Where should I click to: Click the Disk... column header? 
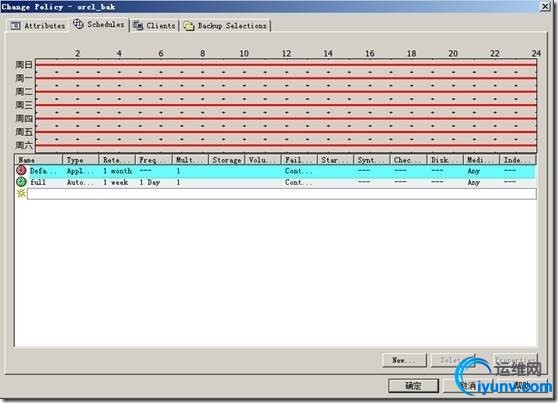tap(445, 160)
